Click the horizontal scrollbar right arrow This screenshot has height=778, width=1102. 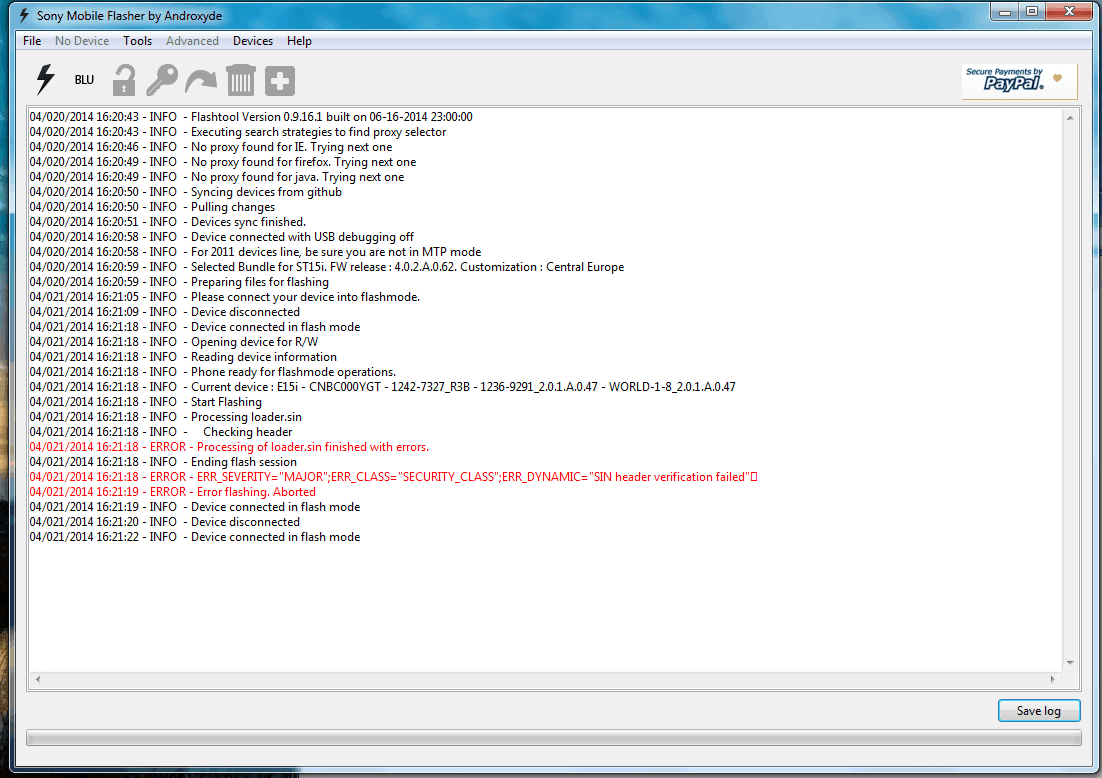(1052, 679)
